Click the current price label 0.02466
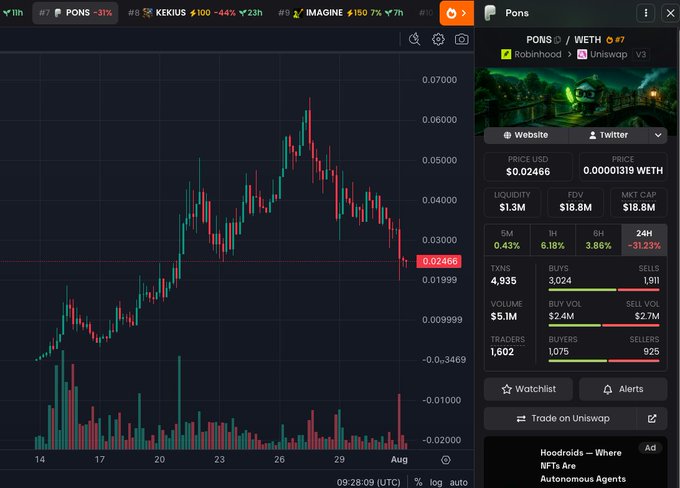680x488 pixels. 439,261
